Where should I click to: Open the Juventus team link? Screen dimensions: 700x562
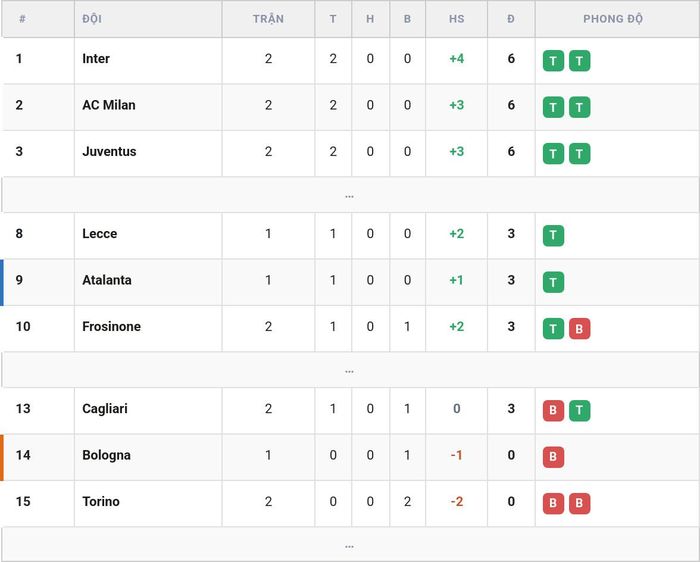[x=109, y=151]
